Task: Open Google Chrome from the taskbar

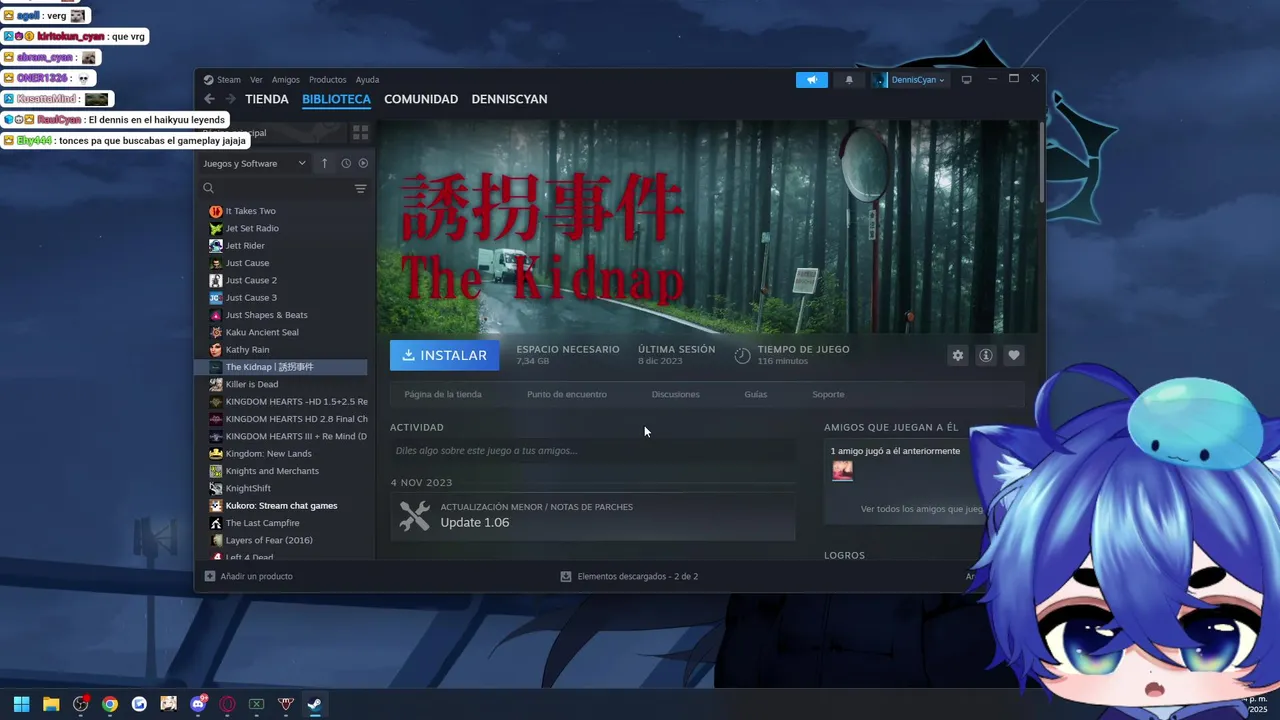Action: click(110, 704)
